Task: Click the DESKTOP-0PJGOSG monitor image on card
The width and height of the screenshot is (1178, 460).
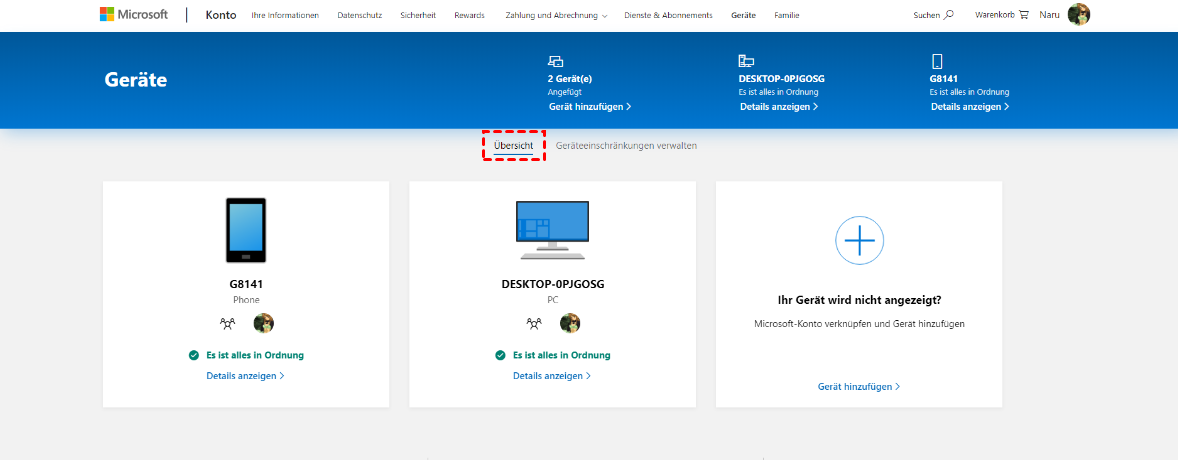Action: point(553,230)
